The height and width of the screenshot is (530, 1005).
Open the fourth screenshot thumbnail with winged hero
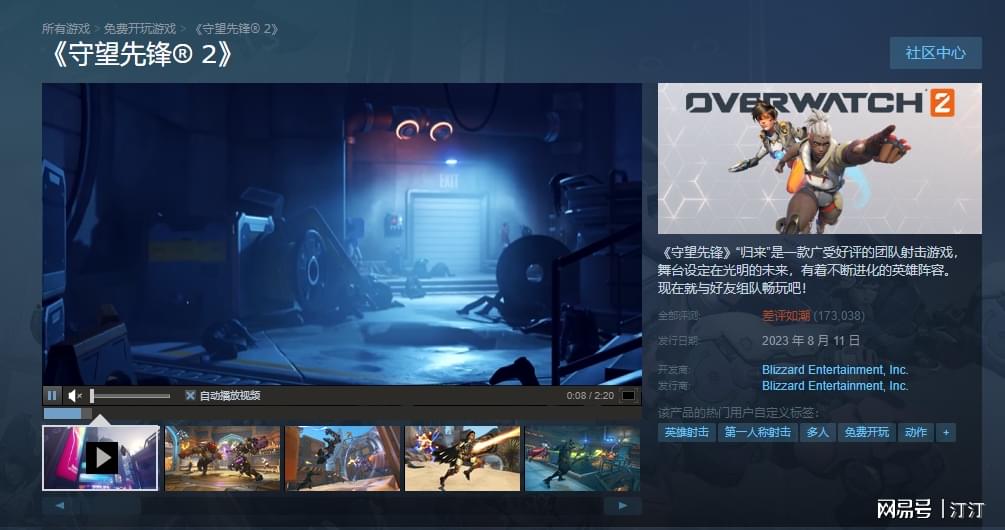point(462,458)
